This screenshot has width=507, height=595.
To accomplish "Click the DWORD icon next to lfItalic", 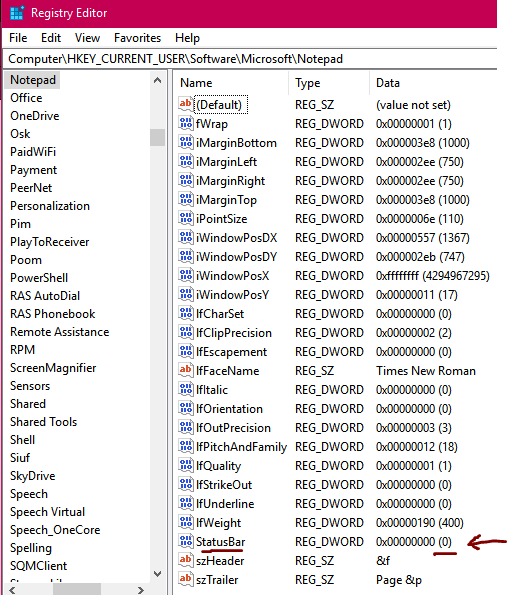I will pos(185,389).
